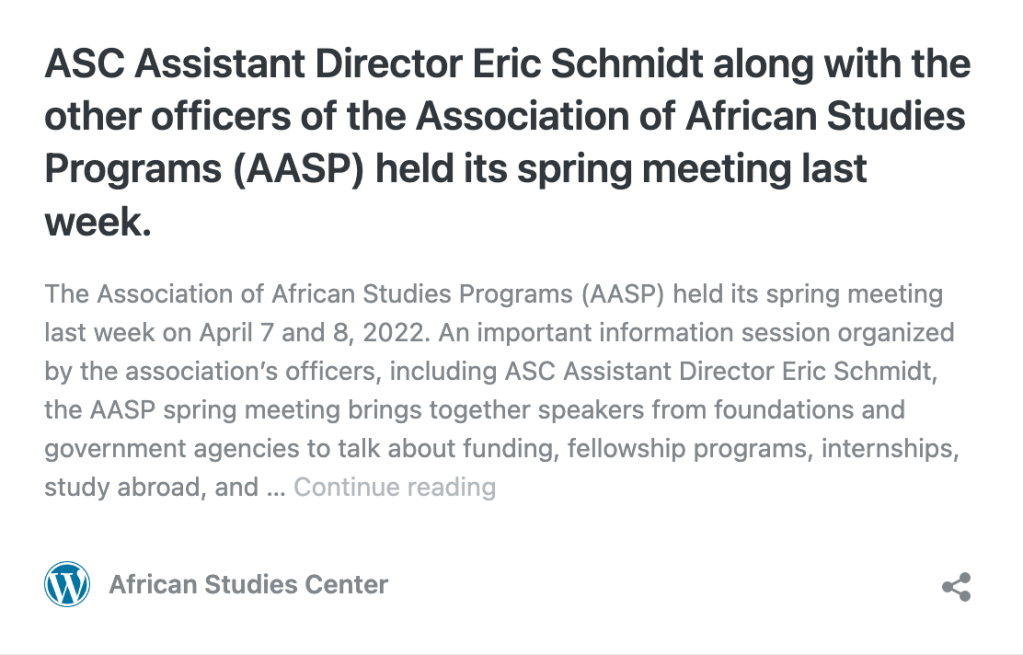Follow "Continue reading" after the ellipsis
Viewport: 1023px width, 655px height.
coord(394,487)
